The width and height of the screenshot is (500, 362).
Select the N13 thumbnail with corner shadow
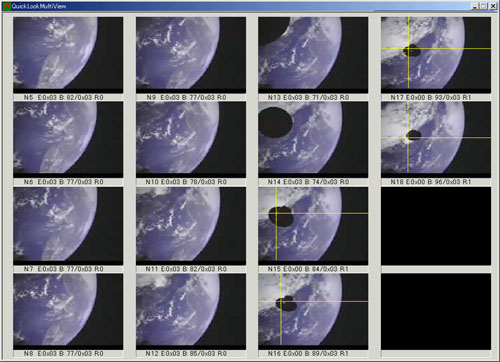[x=313, y=55]
